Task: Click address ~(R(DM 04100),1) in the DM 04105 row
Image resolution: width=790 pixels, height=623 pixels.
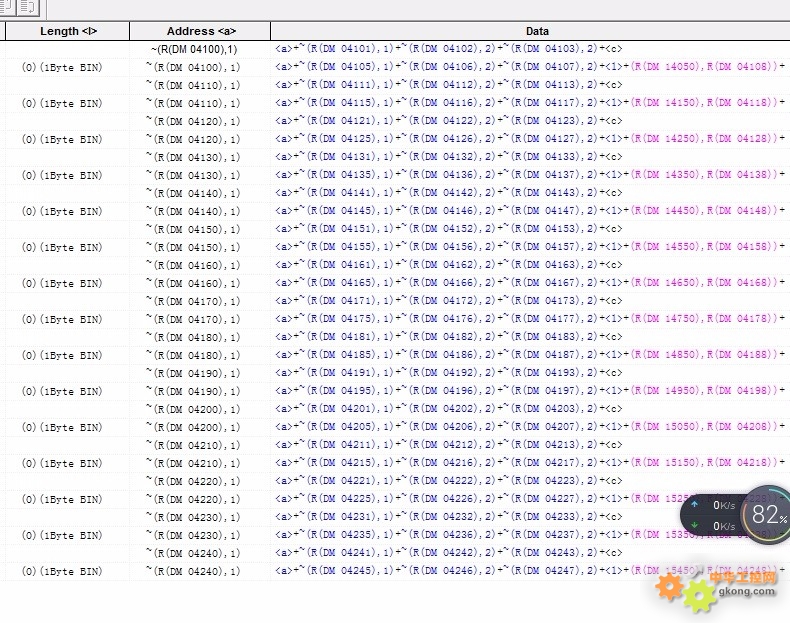Action: click(x=193, y=67)
